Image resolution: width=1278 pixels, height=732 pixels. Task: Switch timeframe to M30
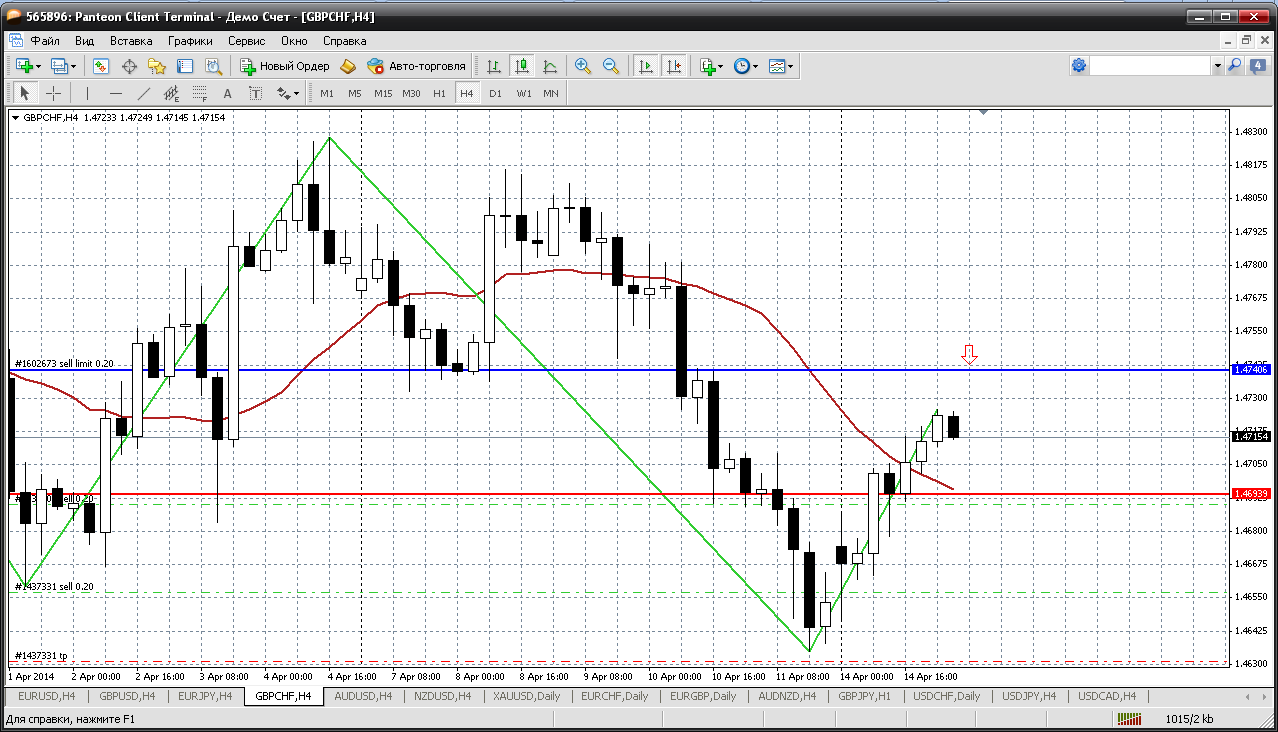point(411,93)
